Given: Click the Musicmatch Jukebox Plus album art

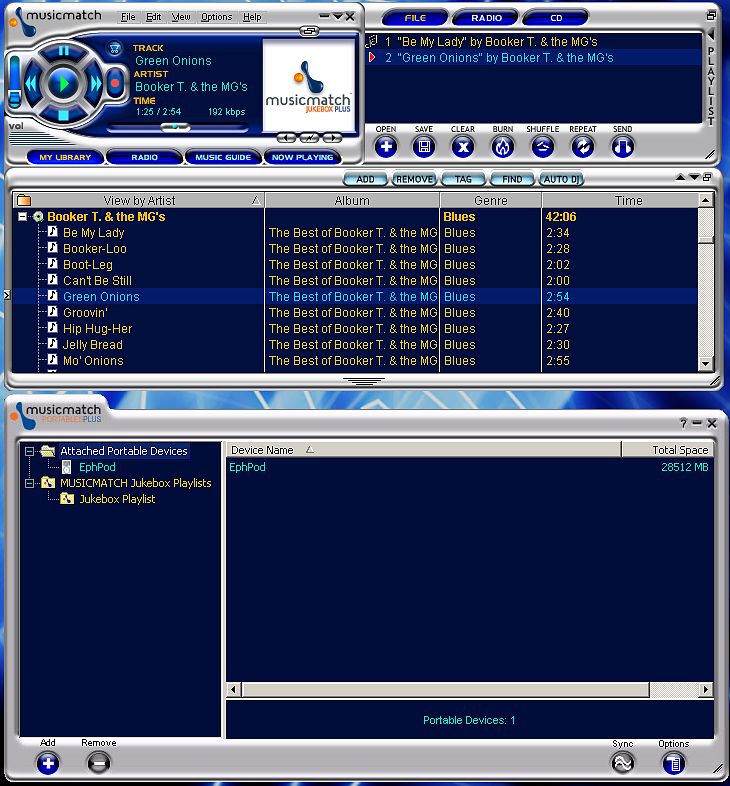Looking at the screenshot, I should click(308, 85).
